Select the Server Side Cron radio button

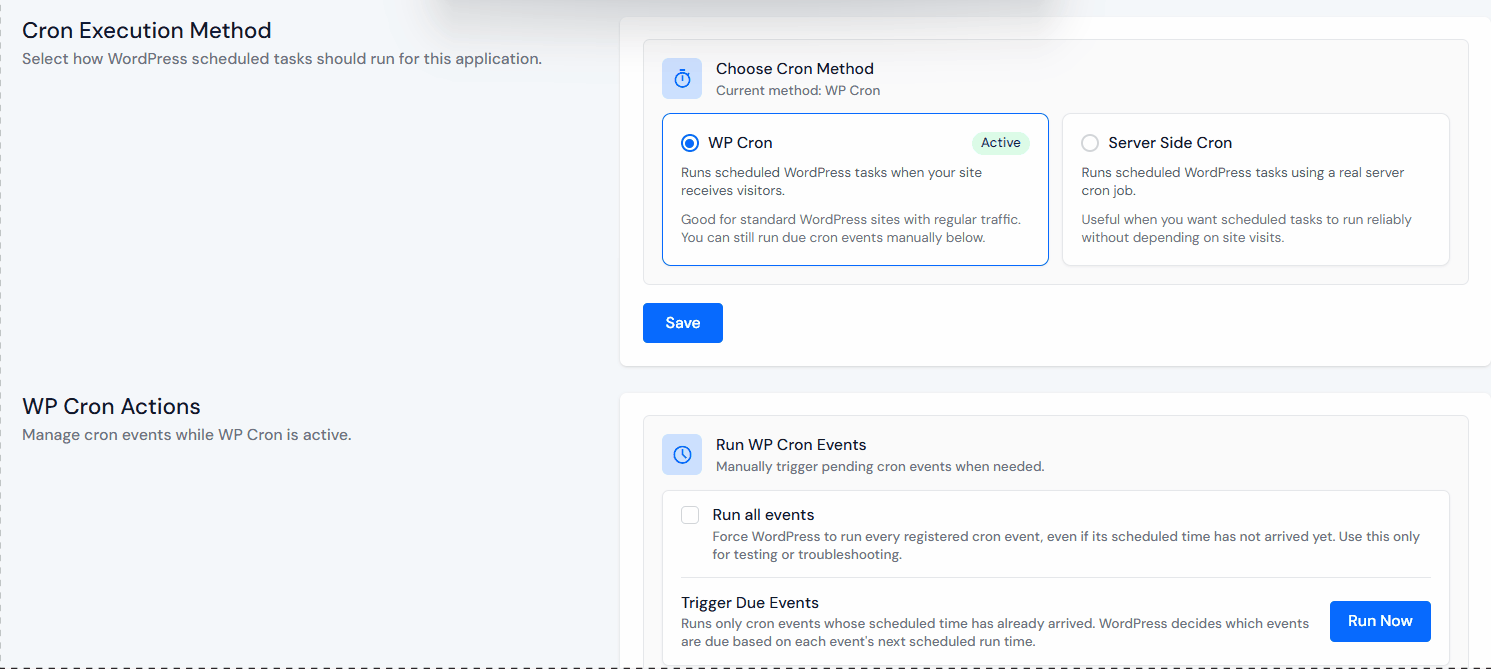coord(1090,143)
